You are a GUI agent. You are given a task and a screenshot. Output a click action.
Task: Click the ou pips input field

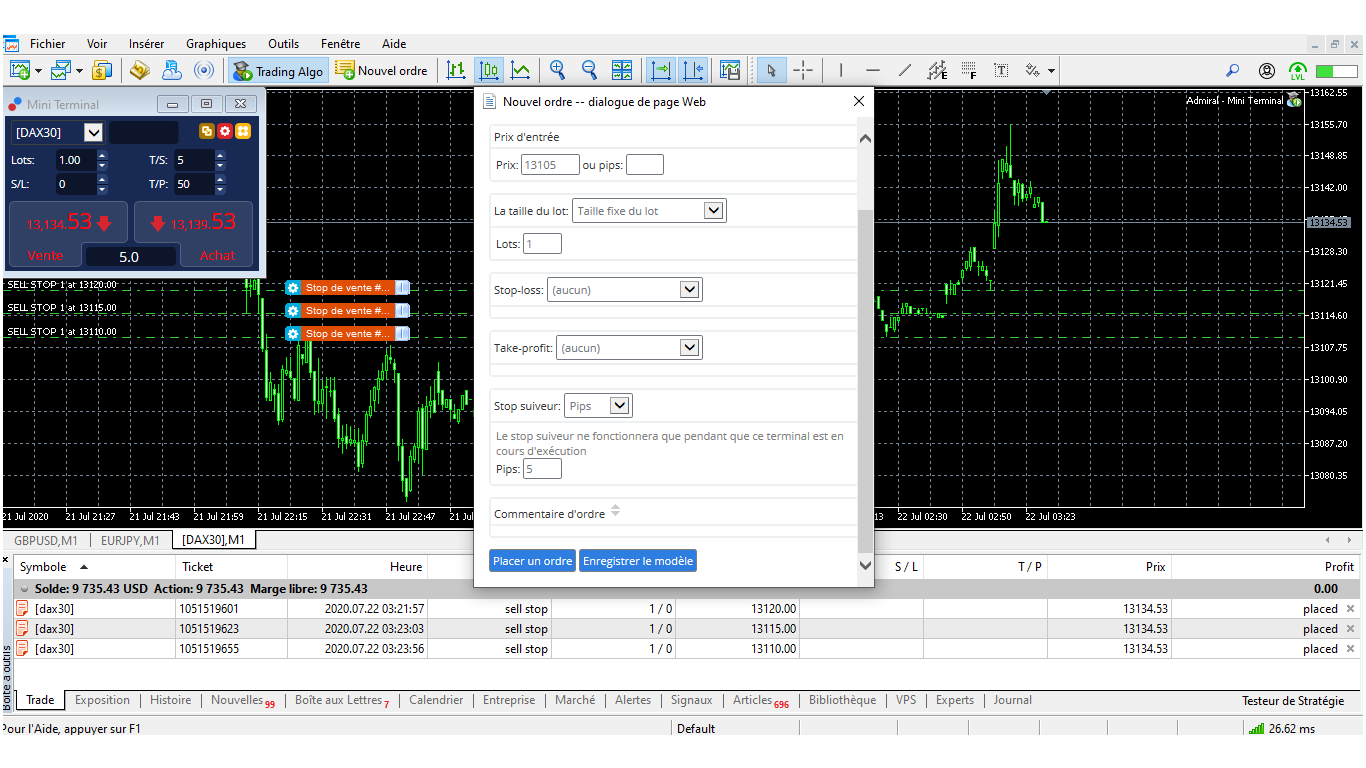coord(645,165)
